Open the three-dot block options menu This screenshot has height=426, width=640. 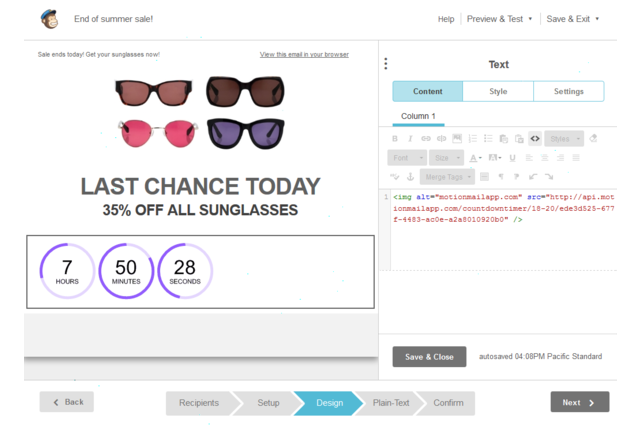[x=386, y=64]
